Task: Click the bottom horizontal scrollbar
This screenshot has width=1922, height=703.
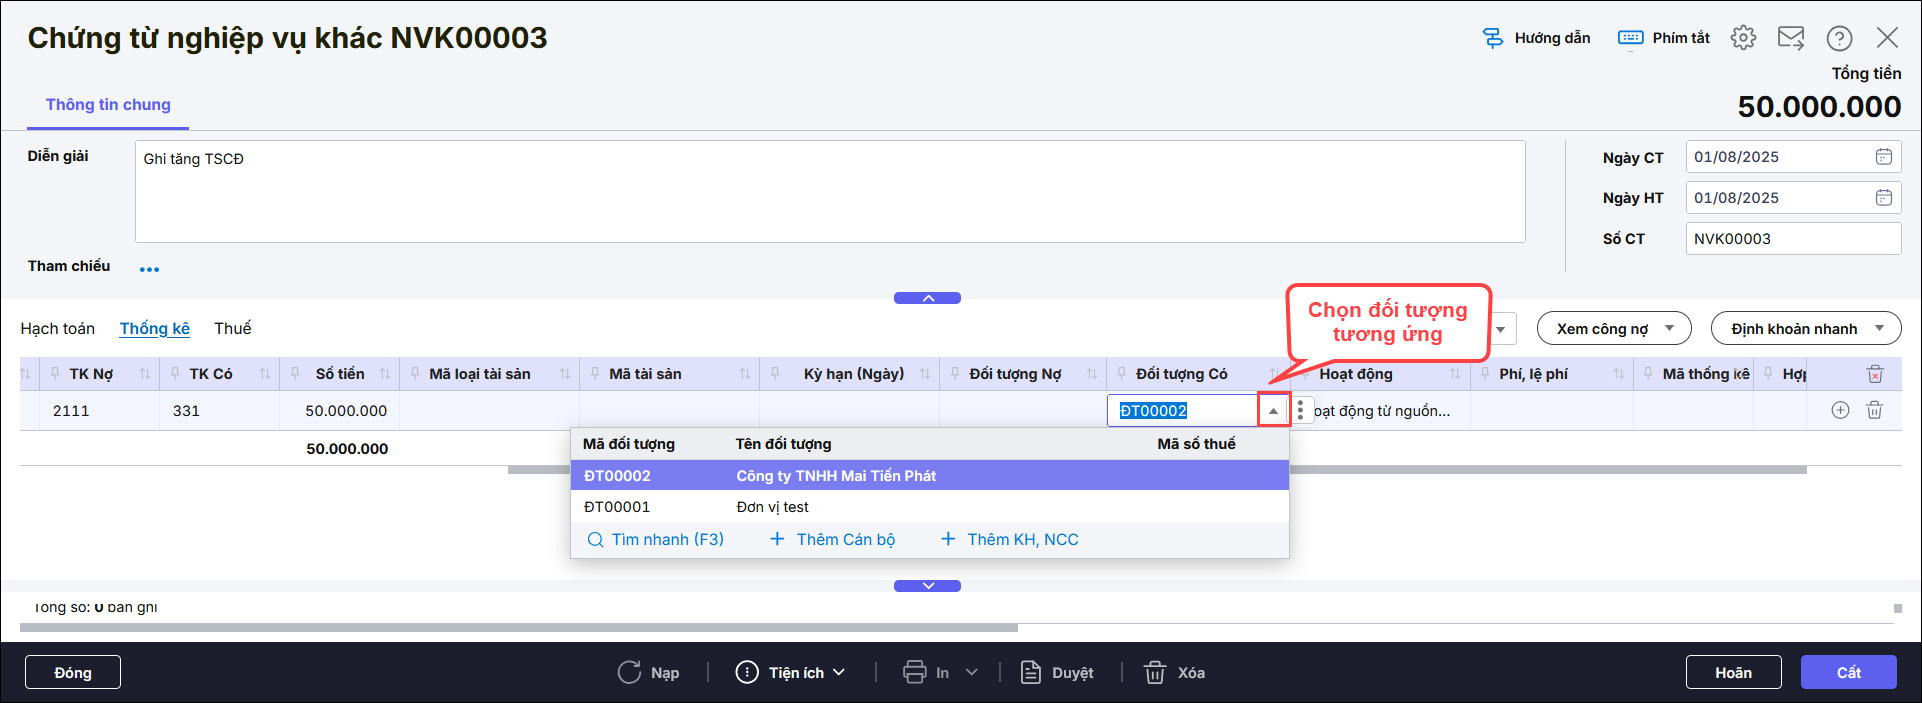Action: pos(519,628)
